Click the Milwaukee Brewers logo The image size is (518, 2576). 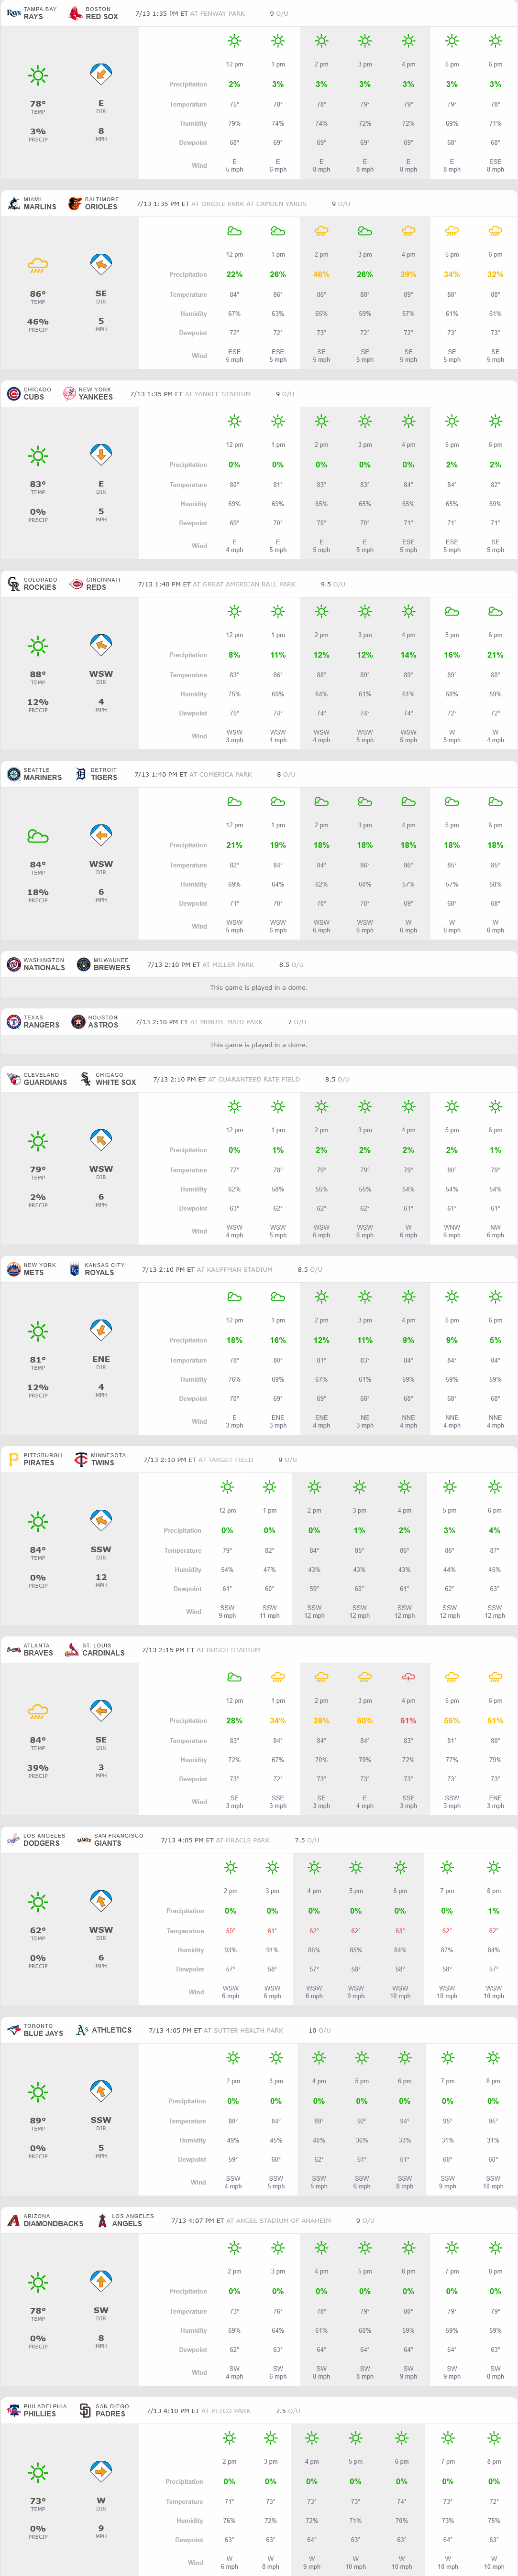click(x=83, y=964)
